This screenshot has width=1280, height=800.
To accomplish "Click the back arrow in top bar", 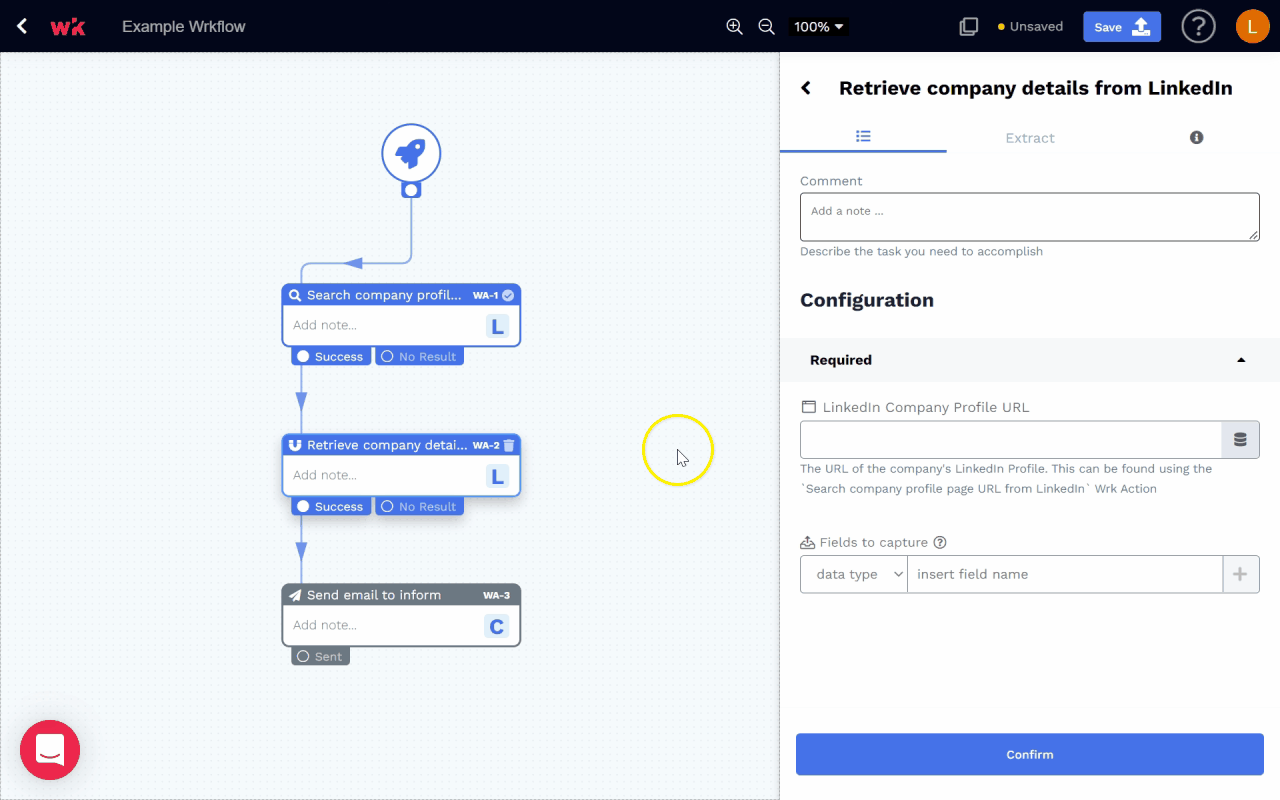I will [22, 27].
